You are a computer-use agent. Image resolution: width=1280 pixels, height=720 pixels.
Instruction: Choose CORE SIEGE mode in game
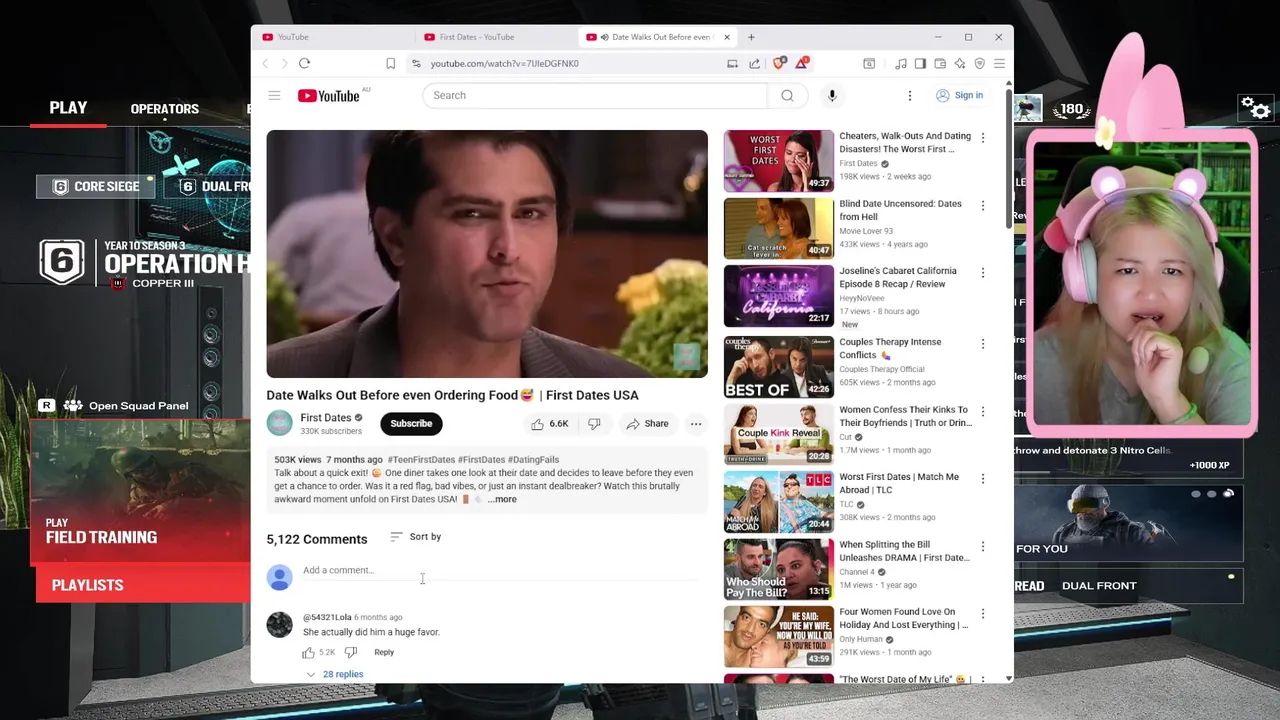click(96, 186)
